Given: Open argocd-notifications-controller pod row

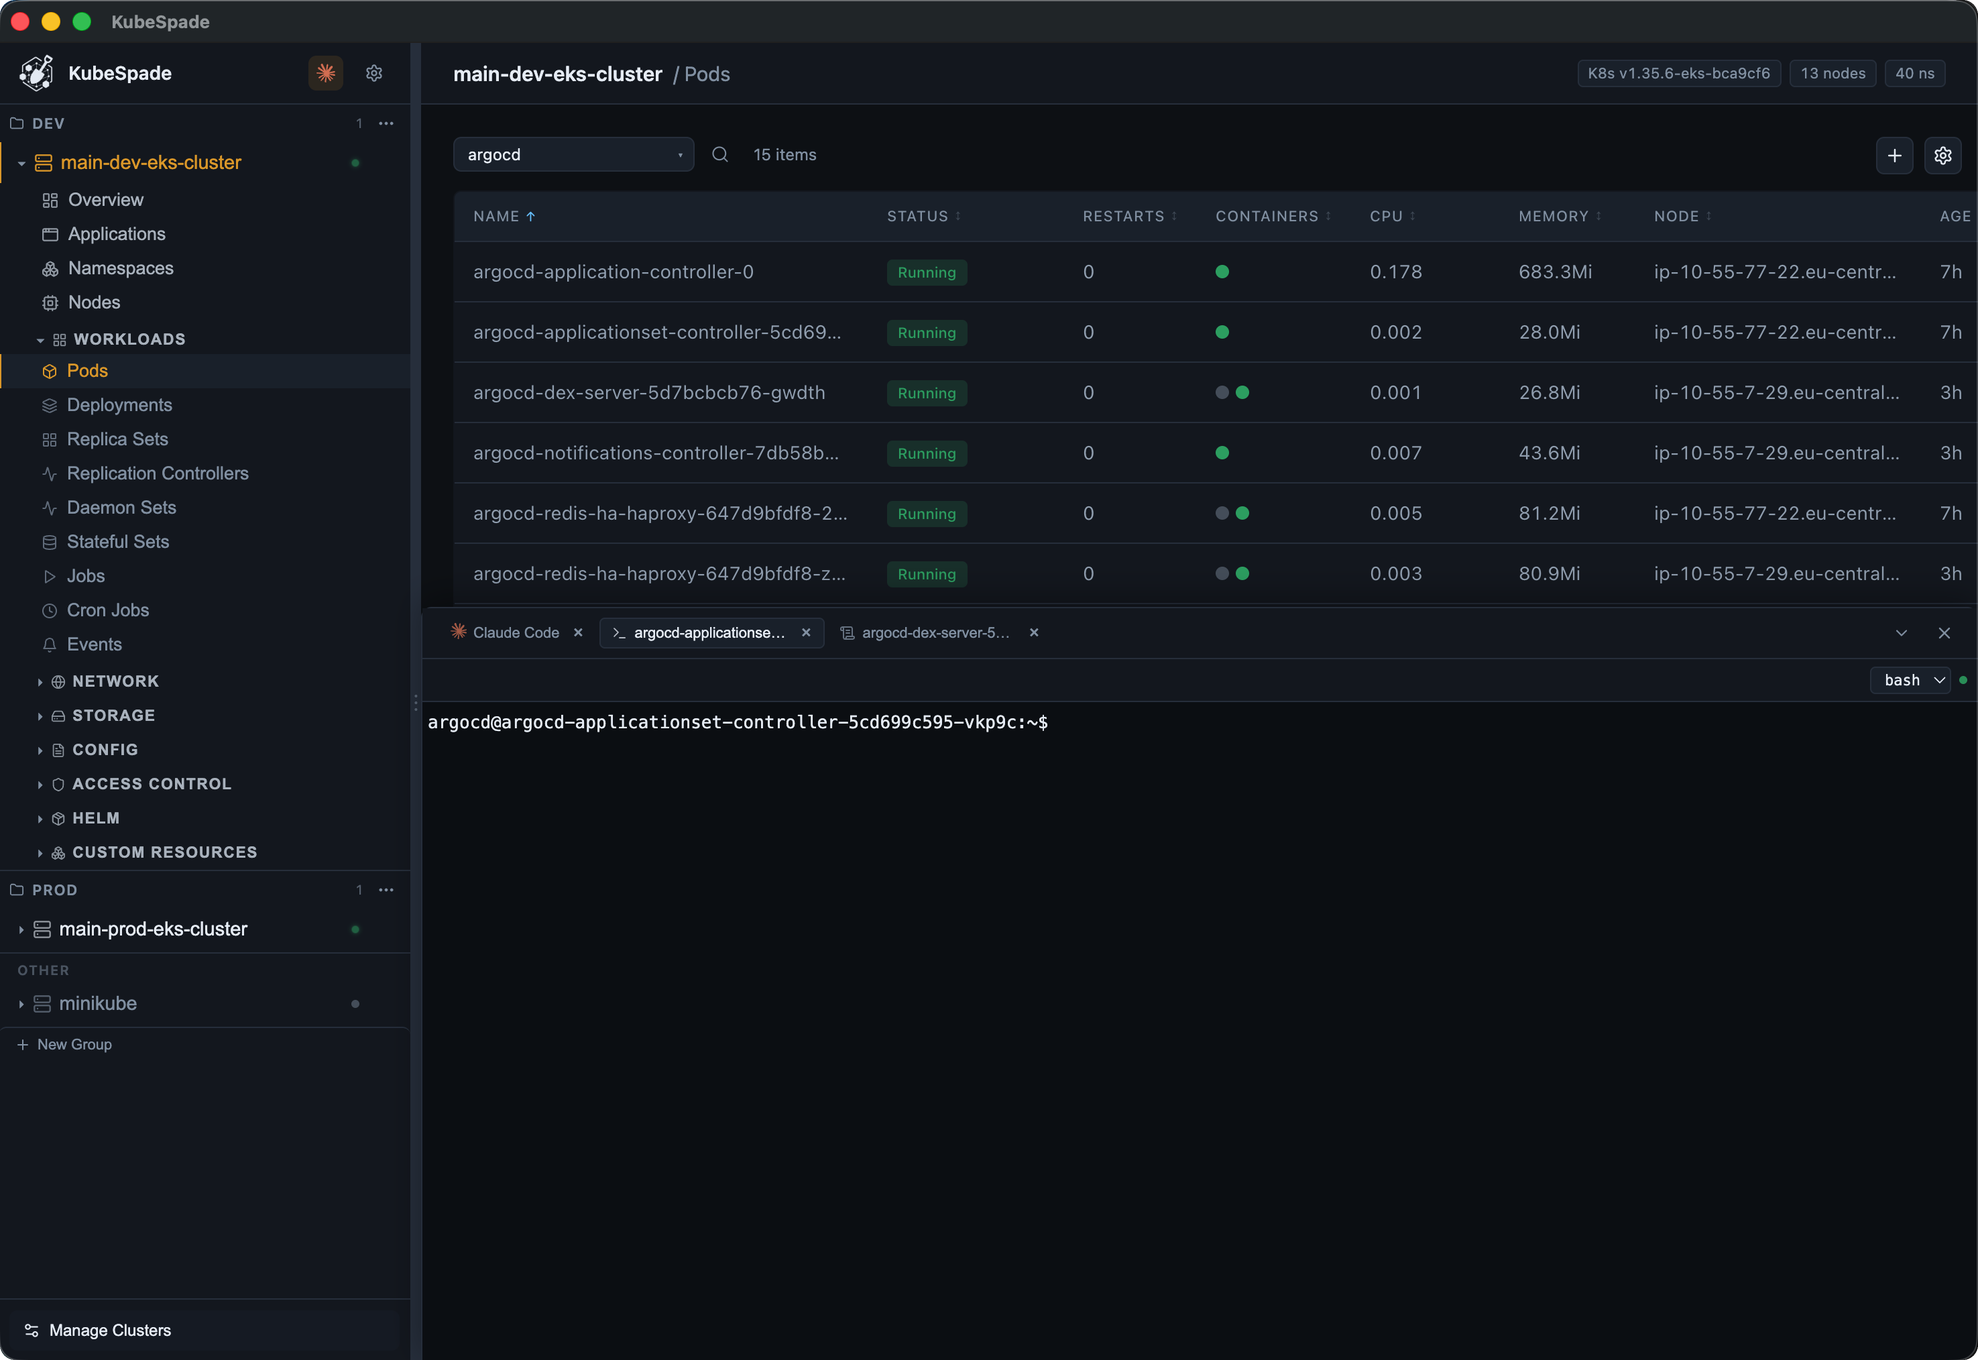Looking at the screenshot, I should pyautogui.click(x=1215, y=453).
